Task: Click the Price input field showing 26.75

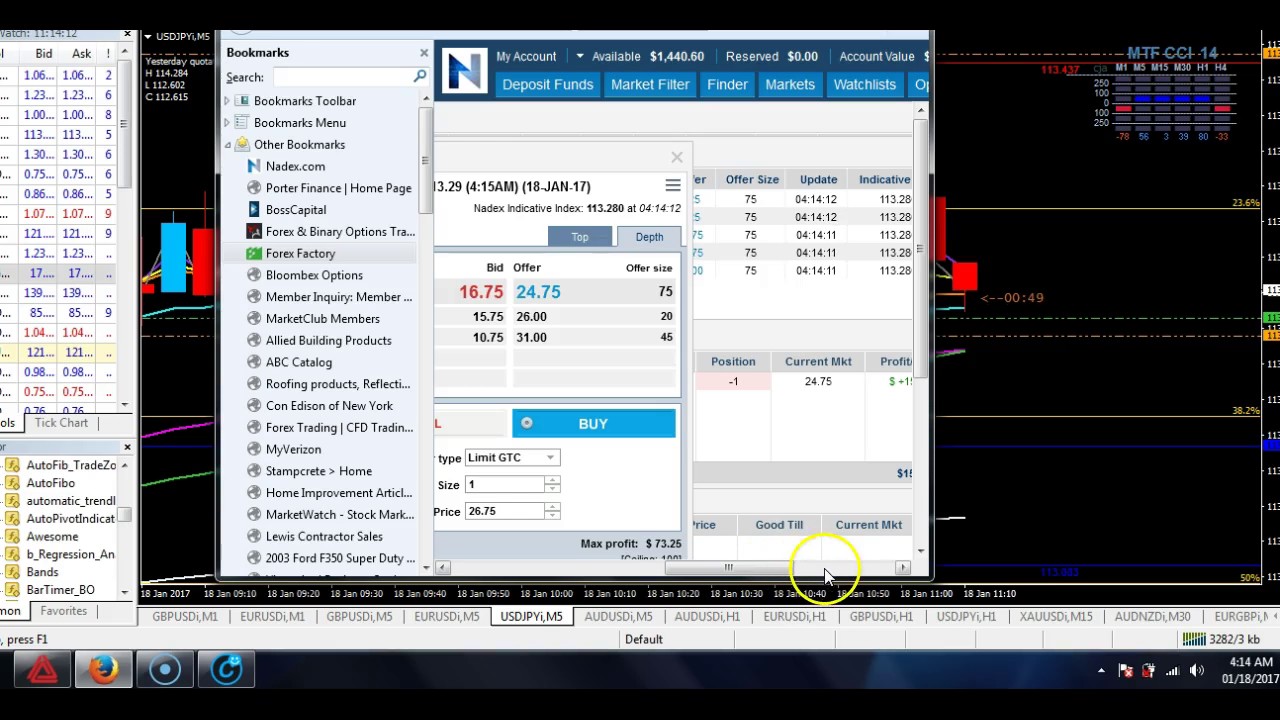Action: point(504,511)
